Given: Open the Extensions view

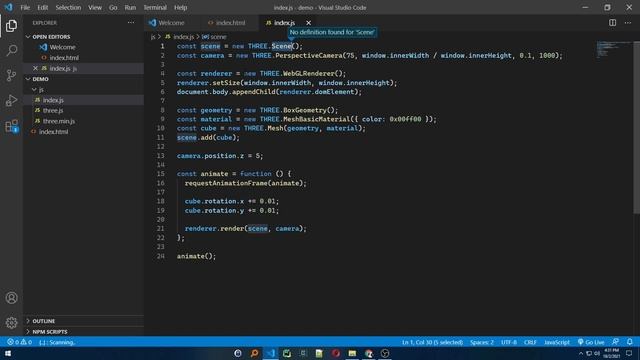Looking at the screenshot, I should pos(11,126).
